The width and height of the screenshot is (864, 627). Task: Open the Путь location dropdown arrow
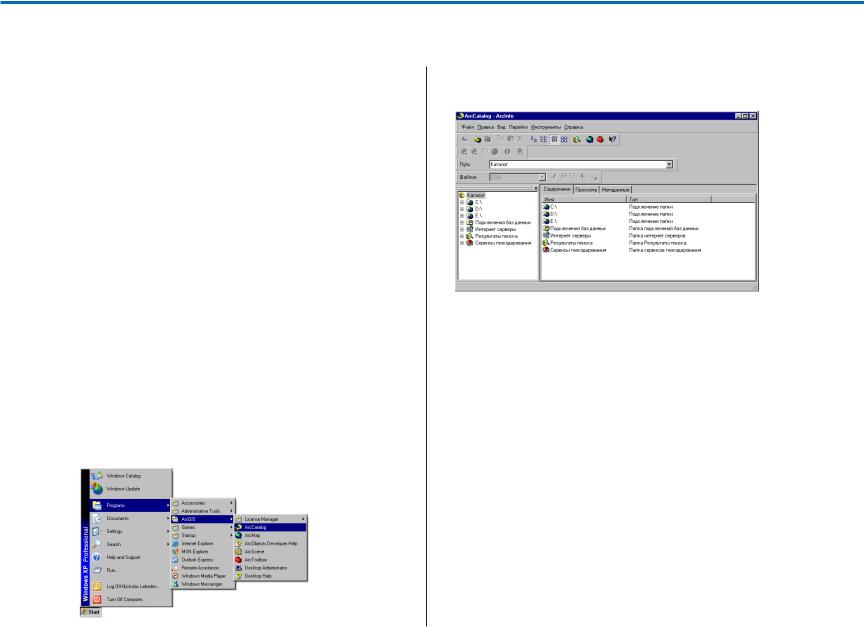(669, 164)
